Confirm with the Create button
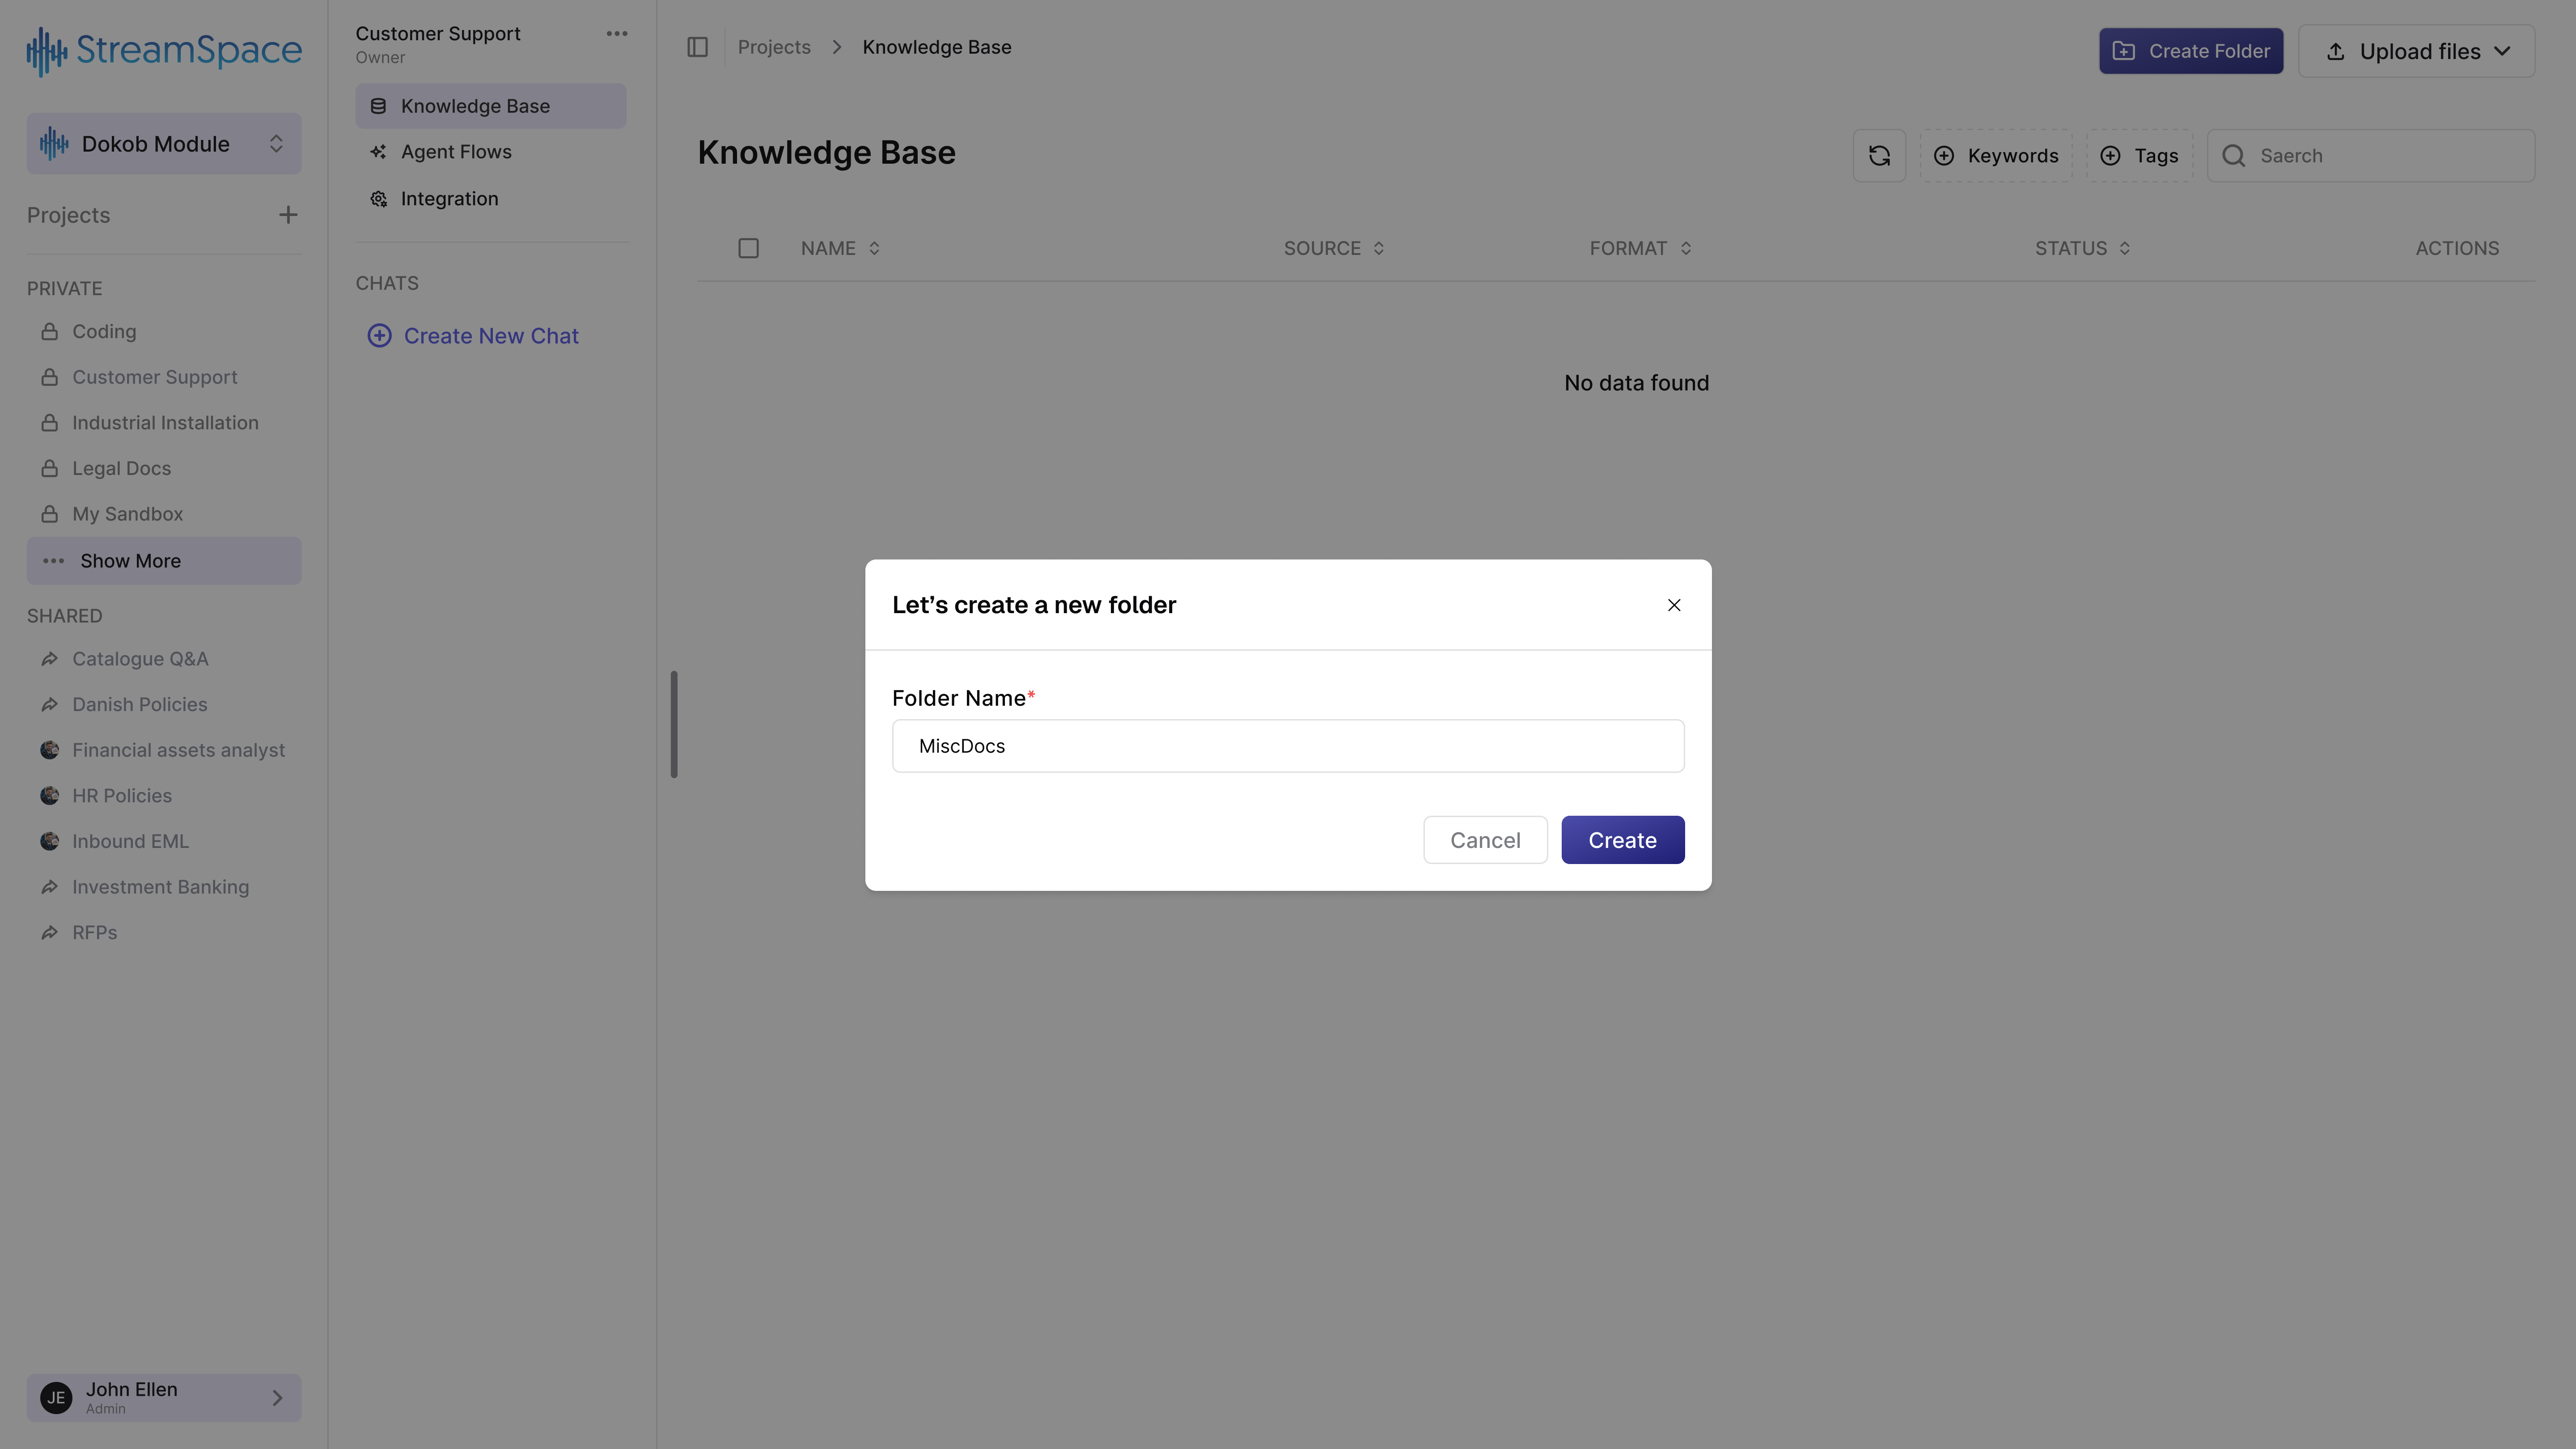The image size is (2576, 1449). pyautogui.click(x=1623, y=840)
